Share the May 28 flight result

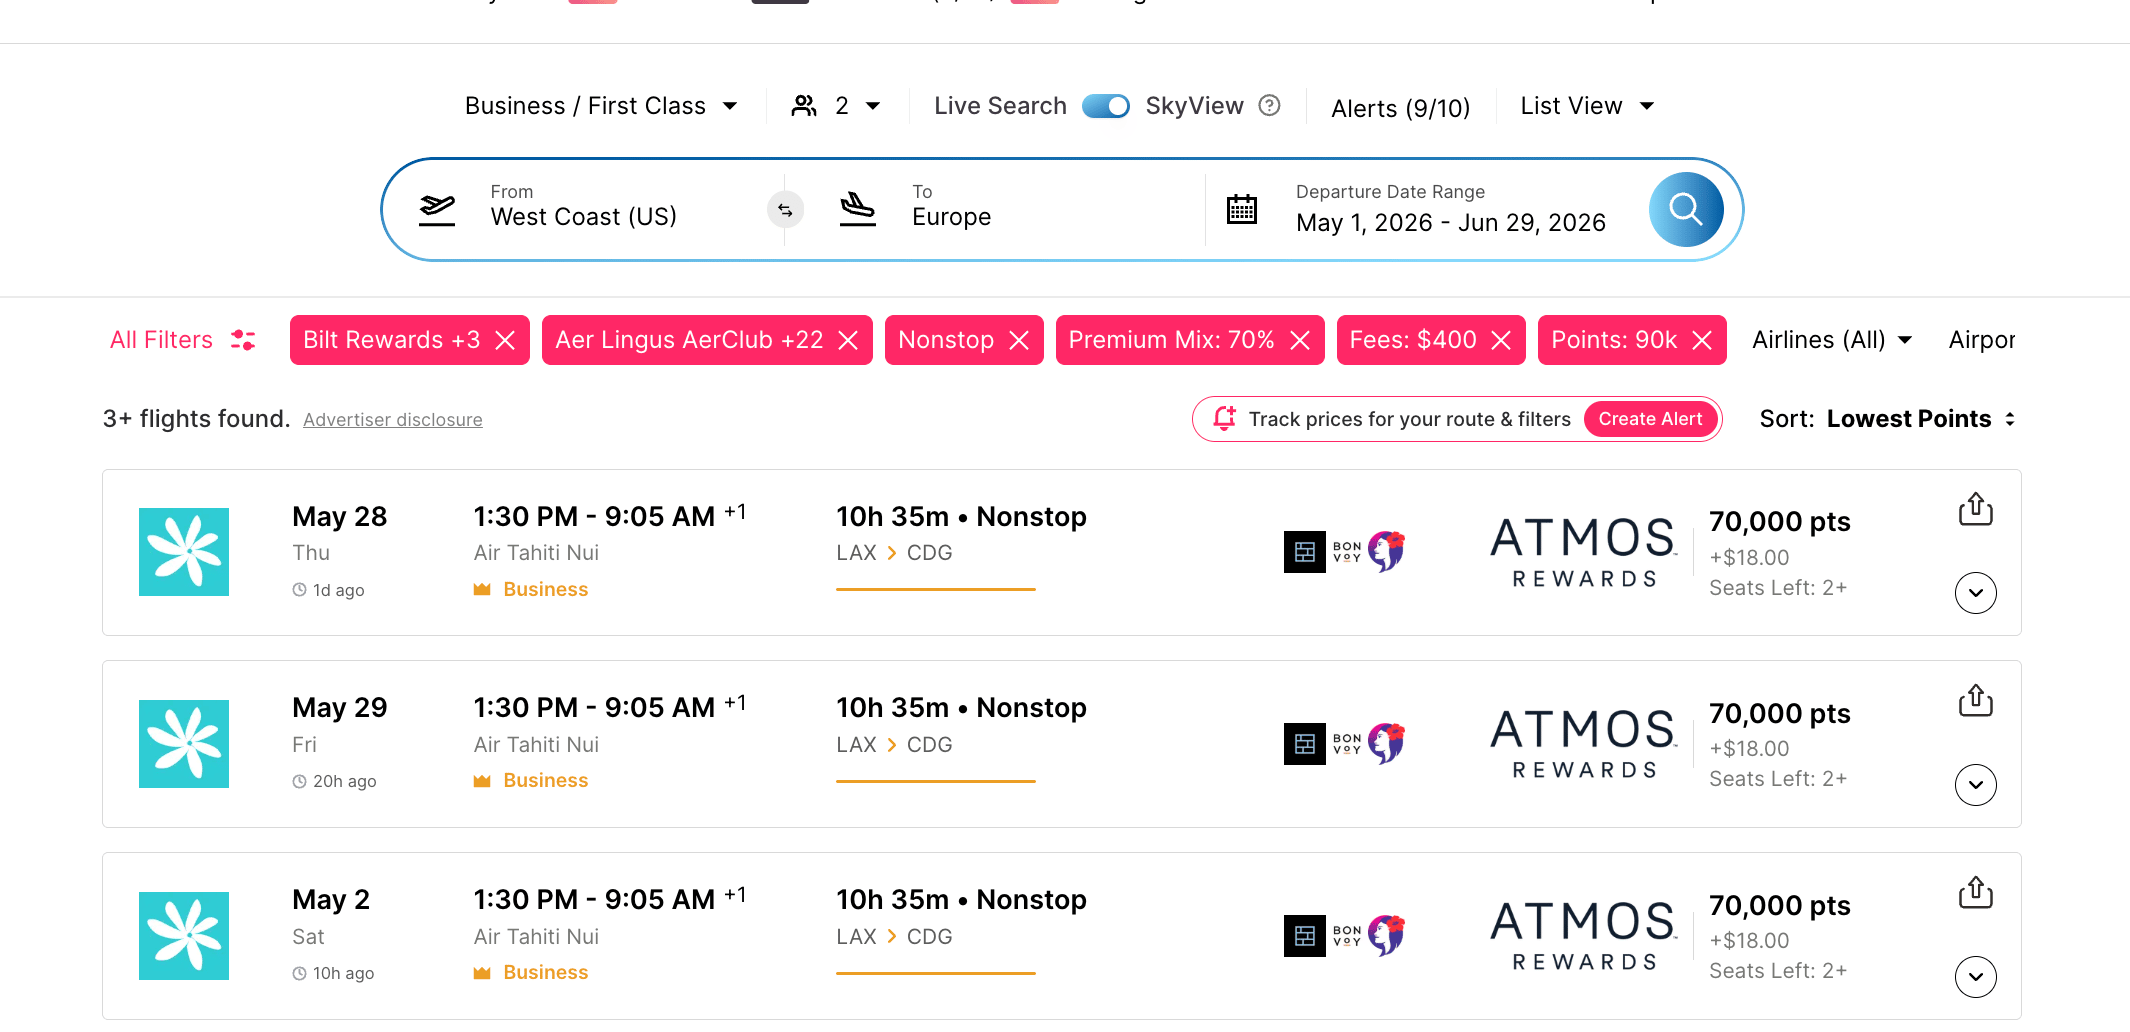click(1975, 509)
